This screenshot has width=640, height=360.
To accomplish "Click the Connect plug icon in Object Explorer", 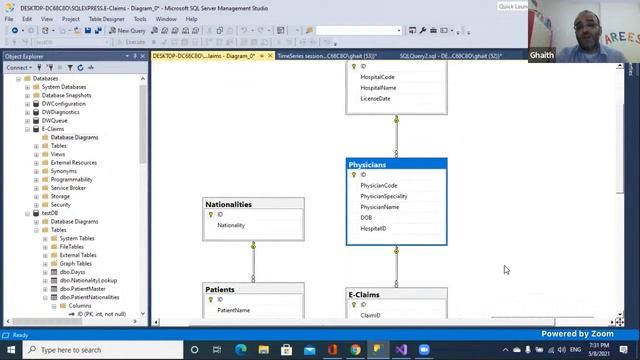I will point(40,68).
